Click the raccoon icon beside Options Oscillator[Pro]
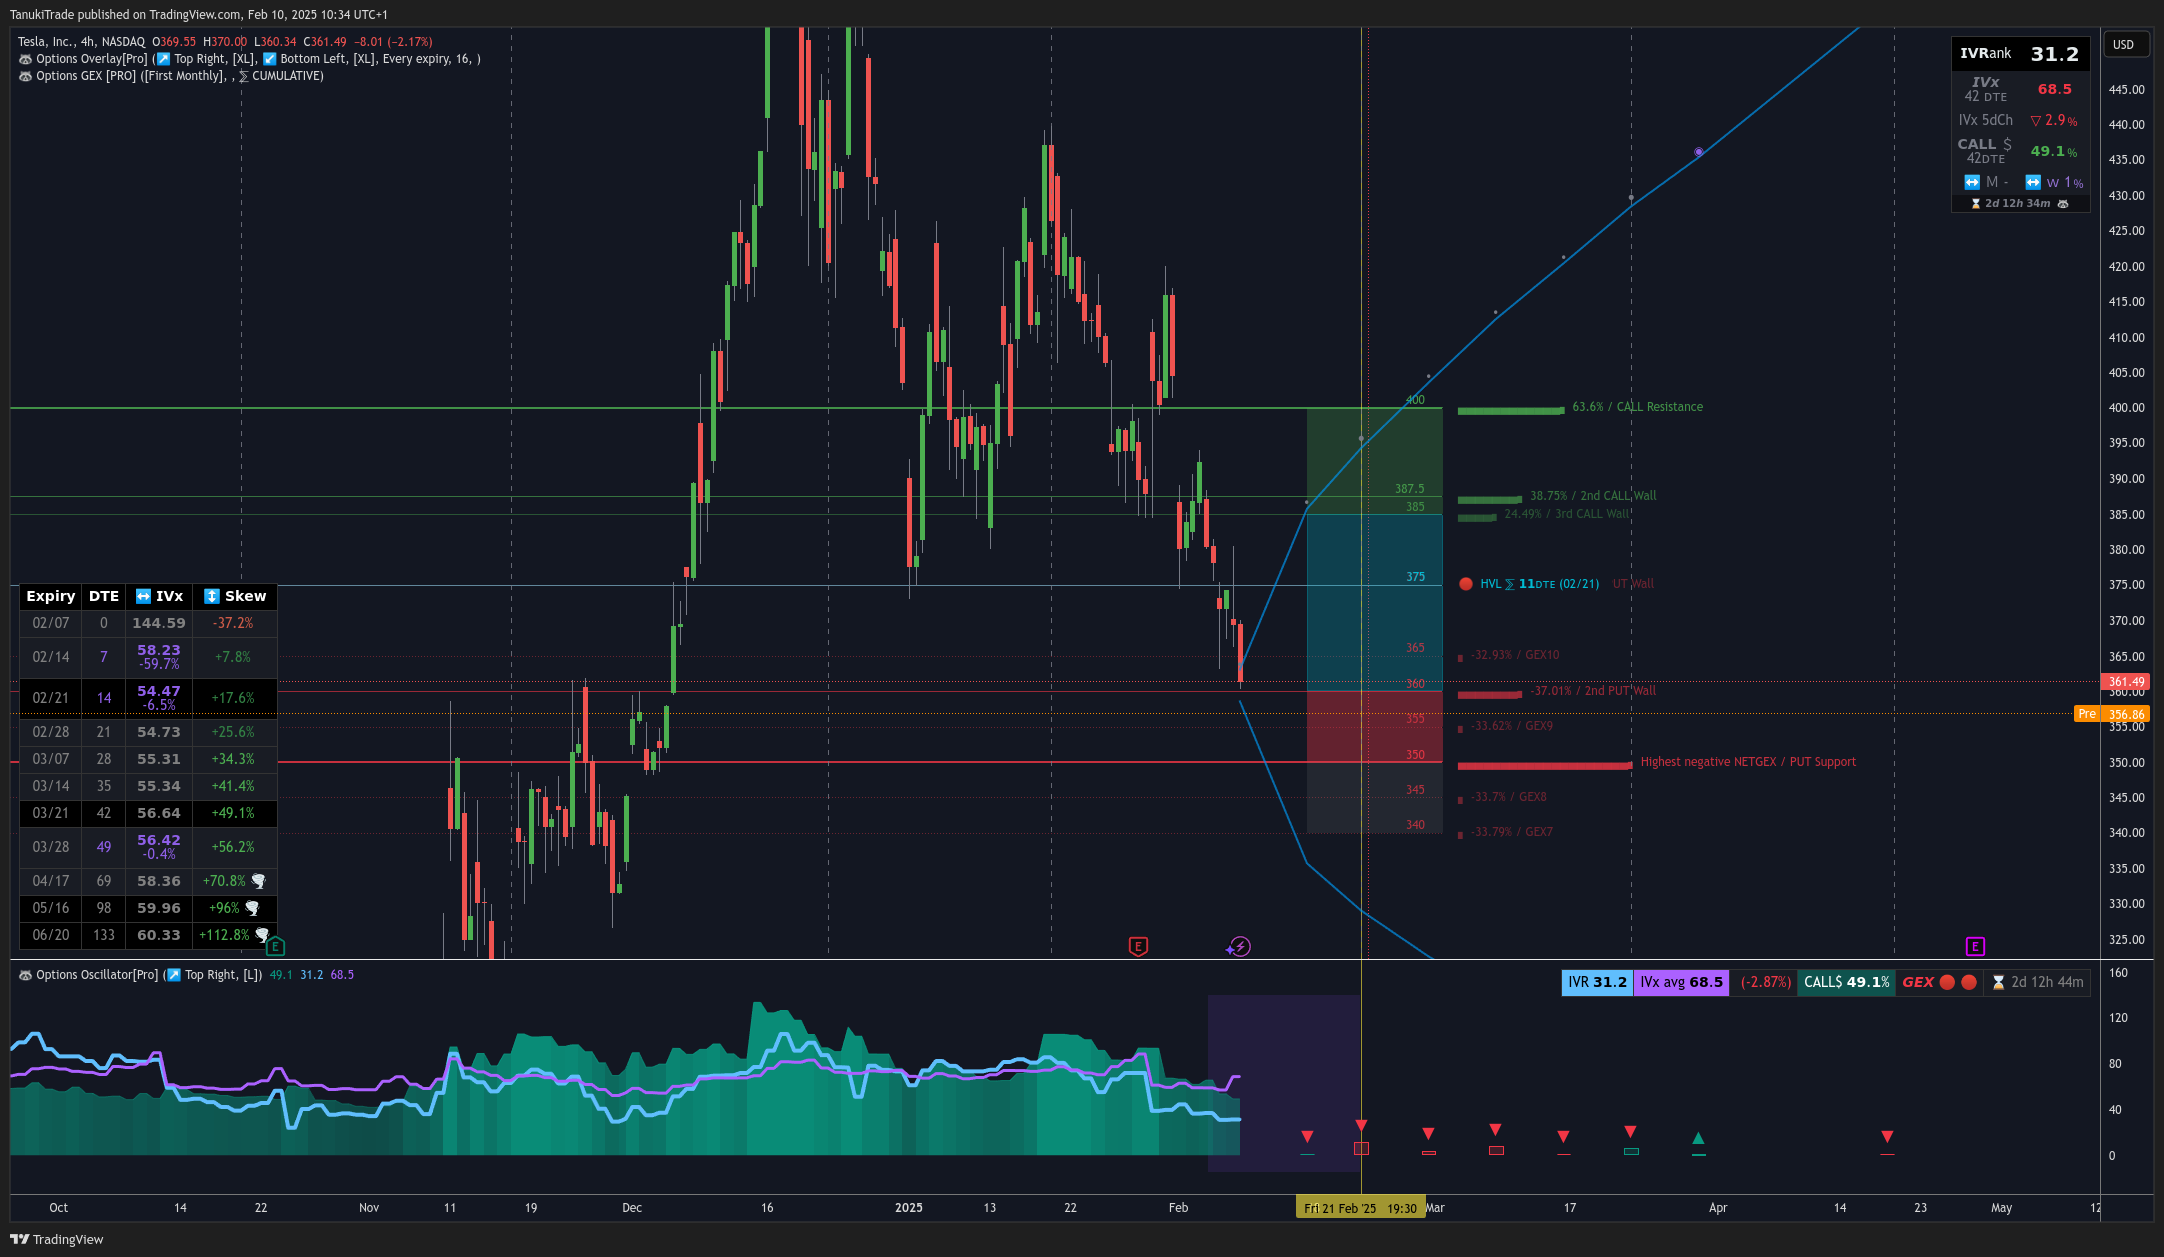This screenshot has width=2164, height=1257. coord(25,975)
